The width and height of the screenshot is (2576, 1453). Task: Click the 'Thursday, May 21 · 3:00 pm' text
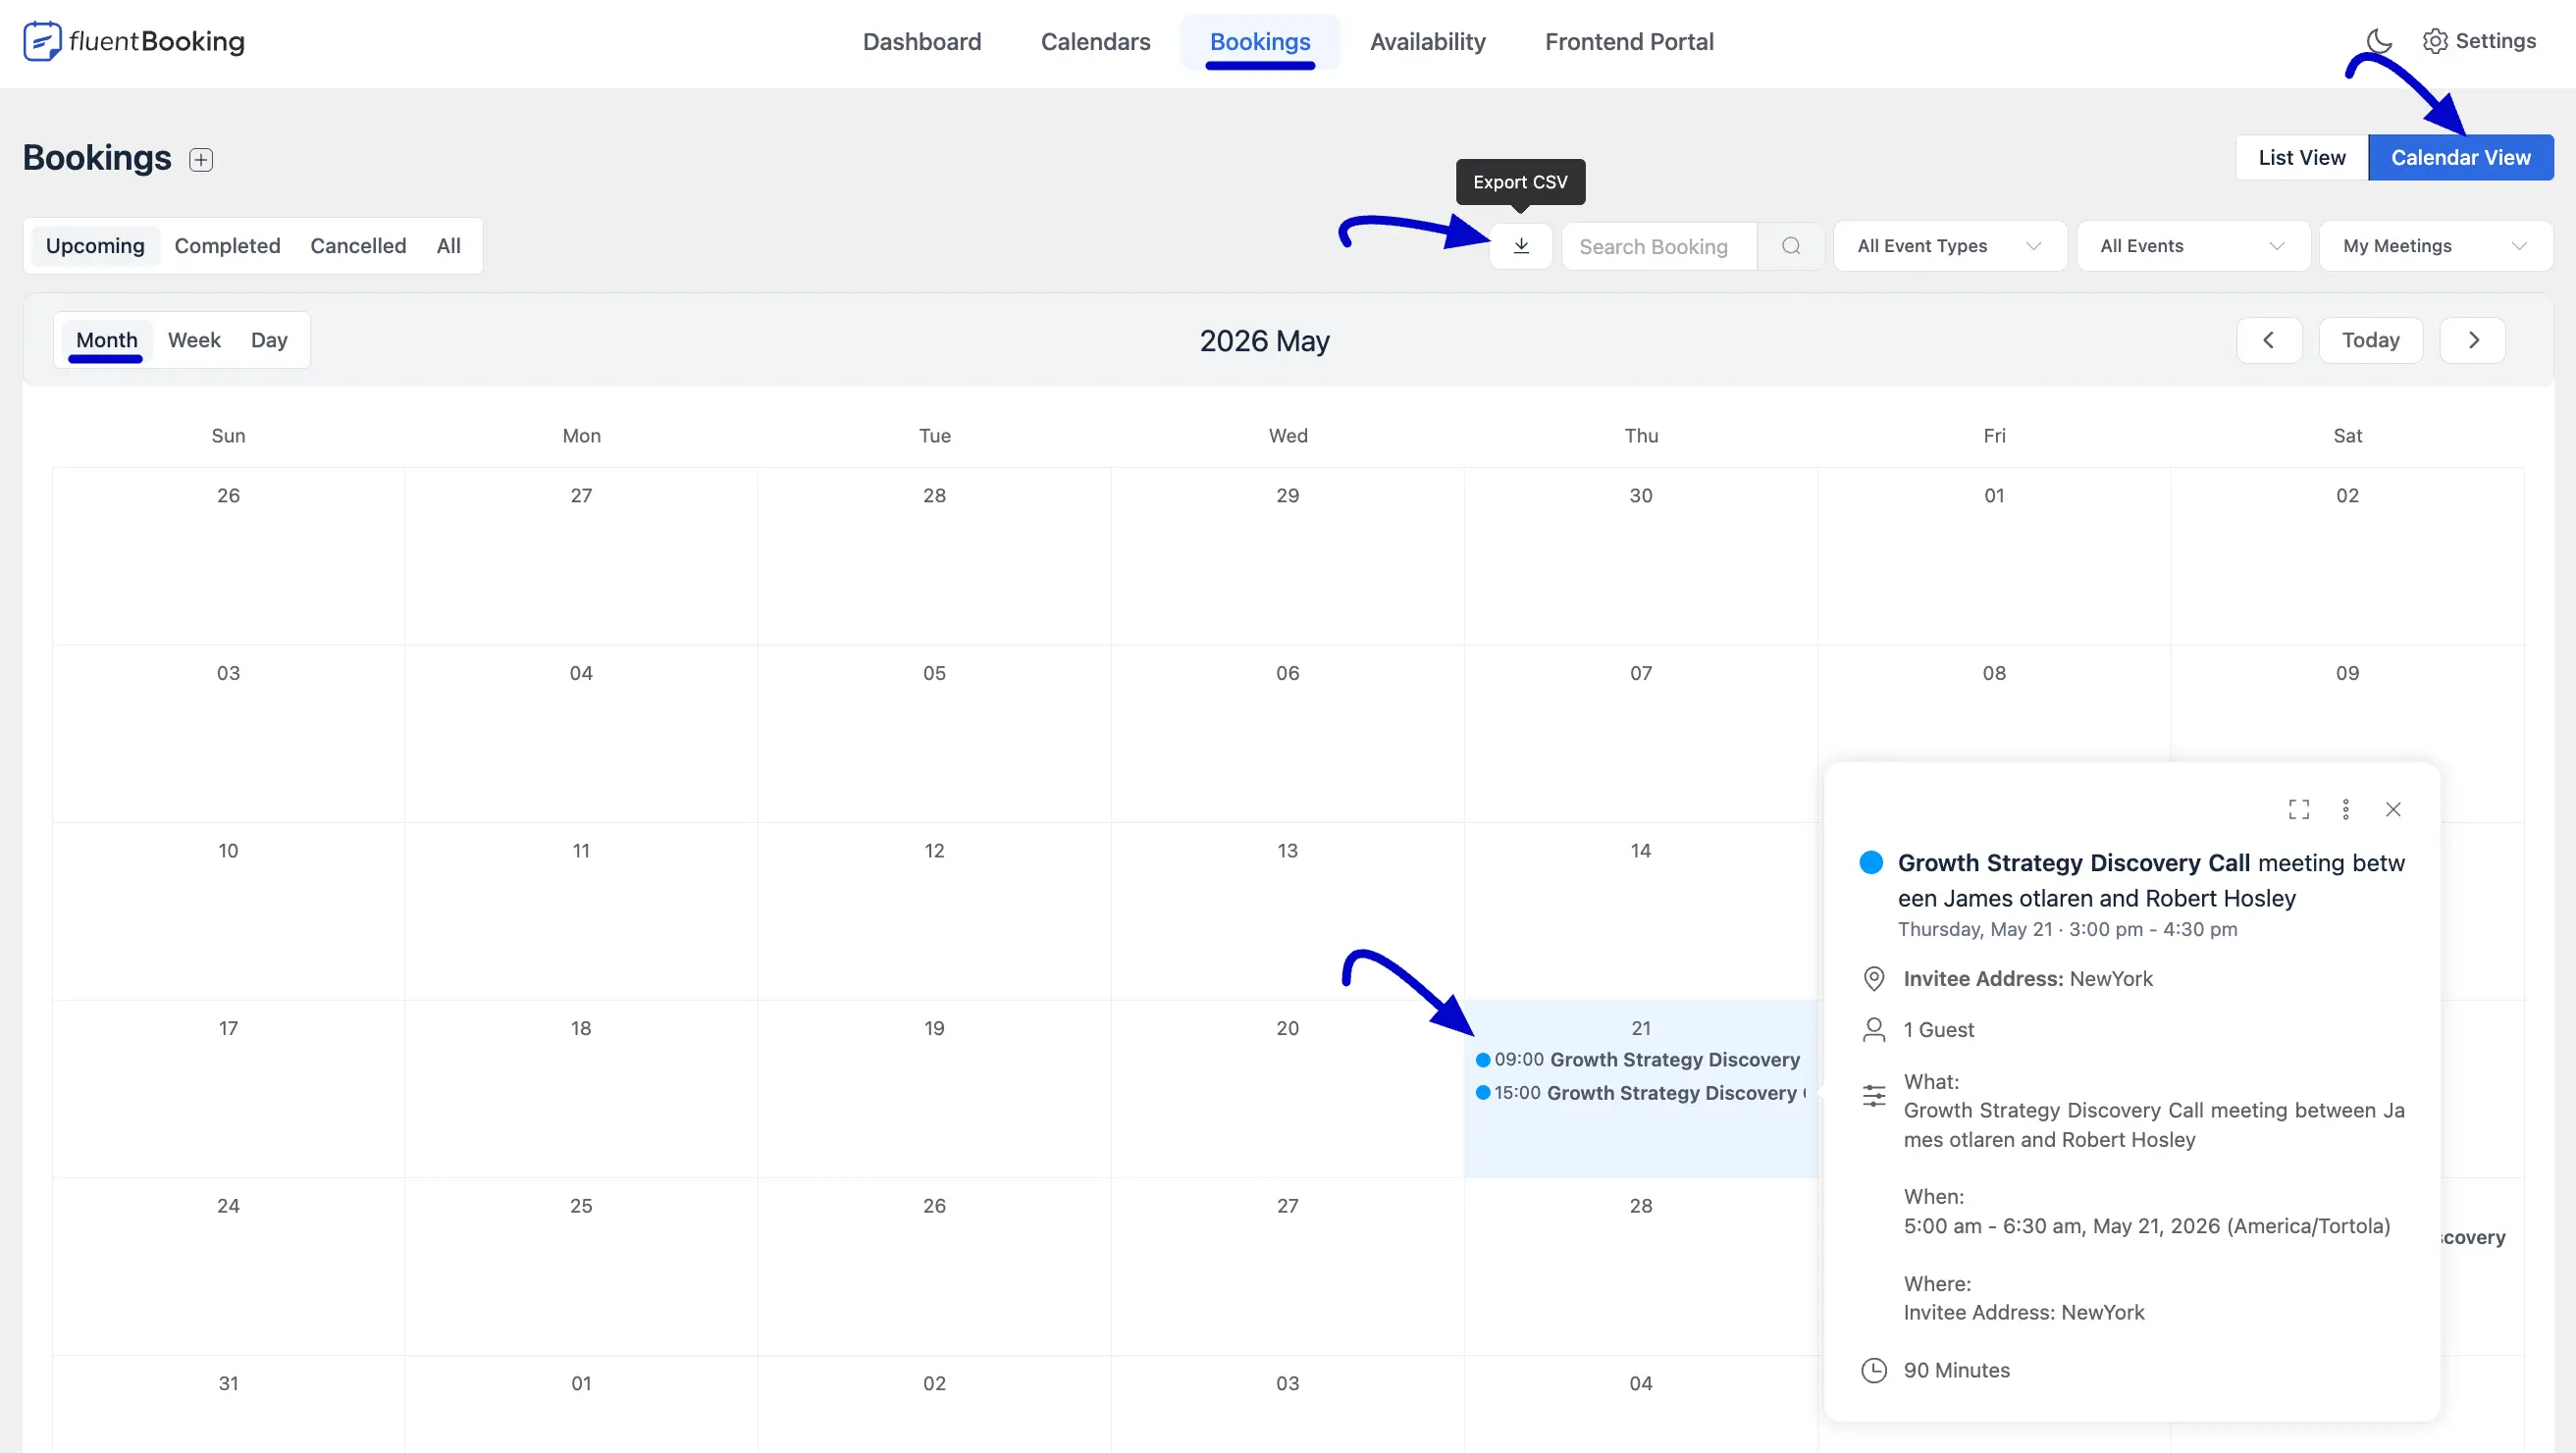coord(2020,929)
